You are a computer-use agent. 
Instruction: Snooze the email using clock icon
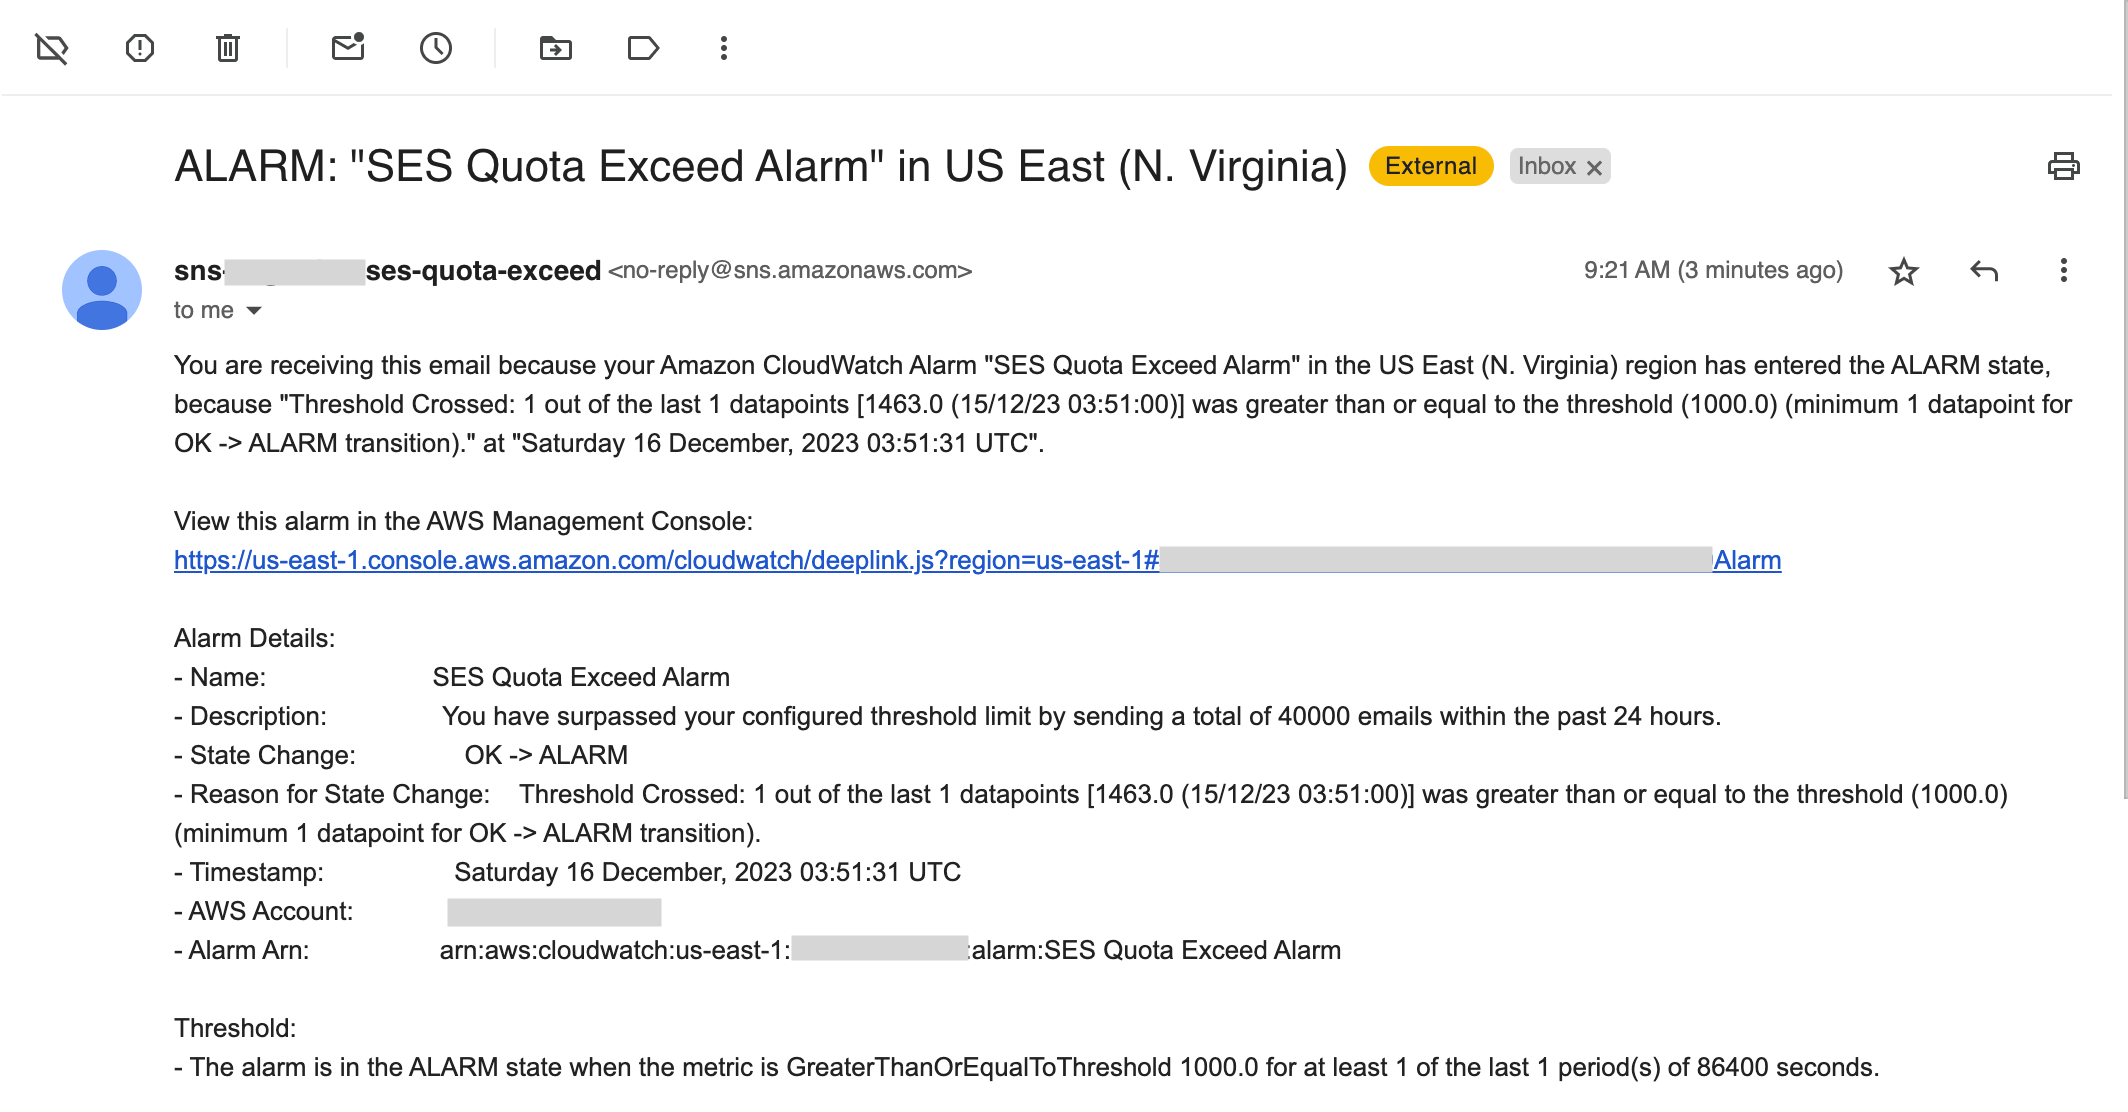click(x=435, y=47)
